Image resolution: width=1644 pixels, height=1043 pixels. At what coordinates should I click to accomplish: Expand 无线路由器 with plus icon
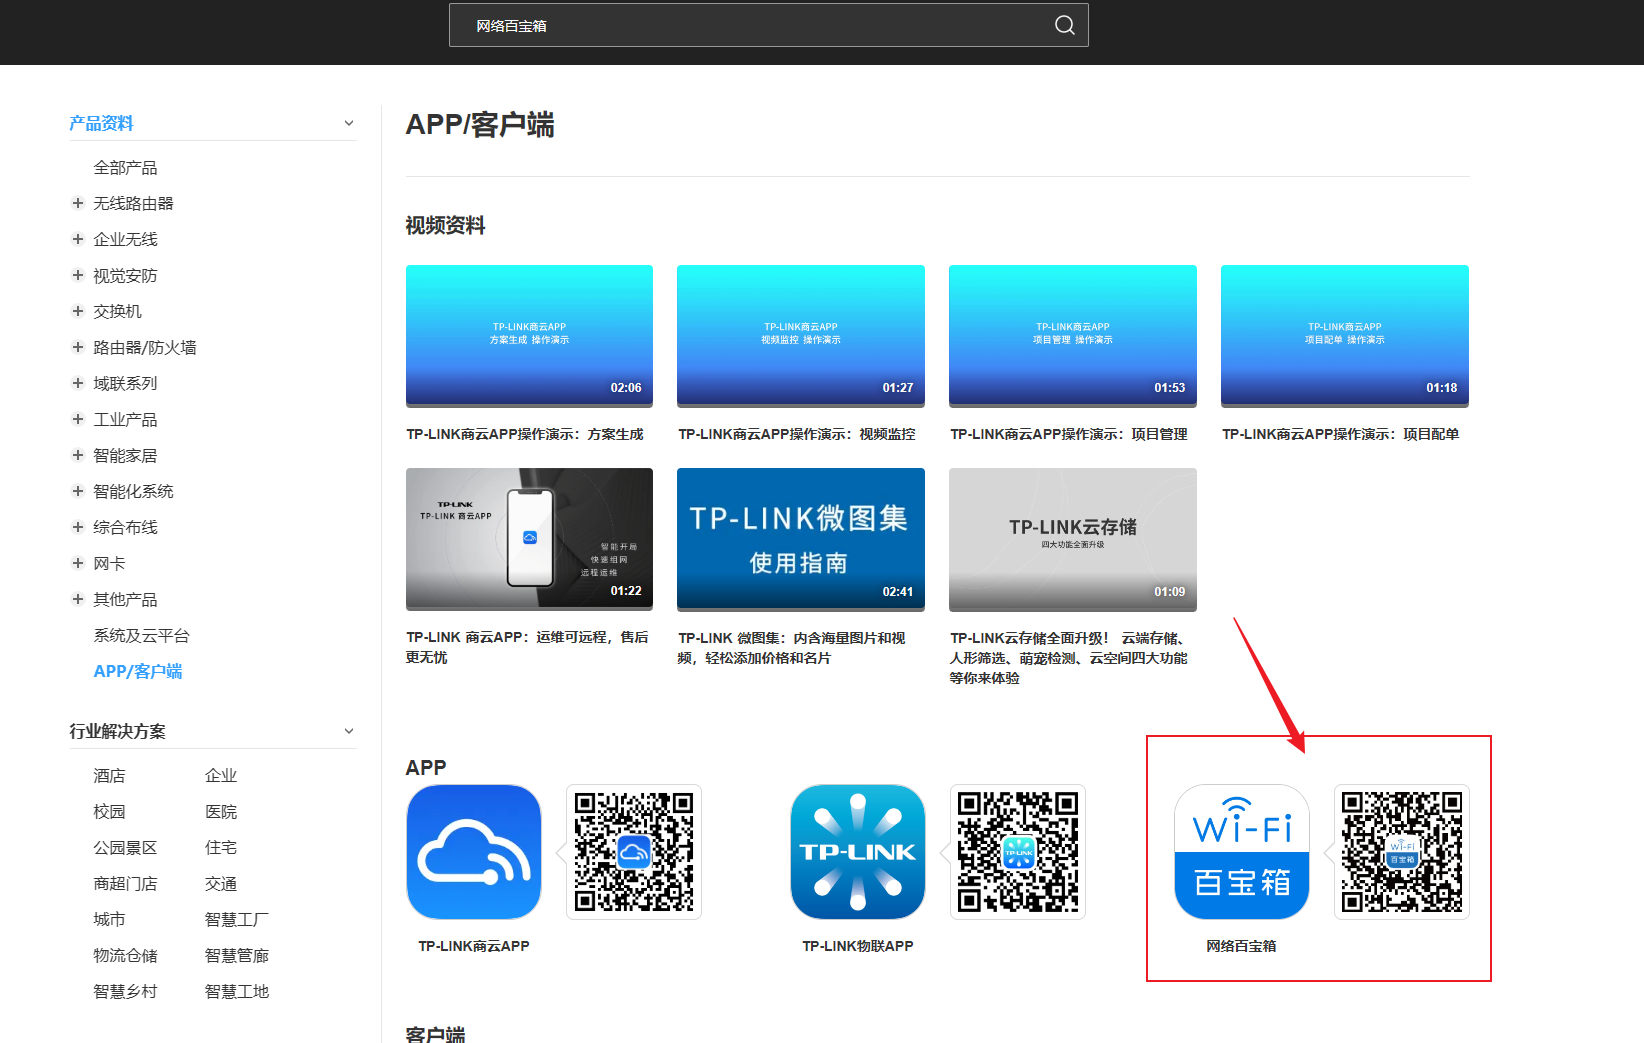click(78, 203)
